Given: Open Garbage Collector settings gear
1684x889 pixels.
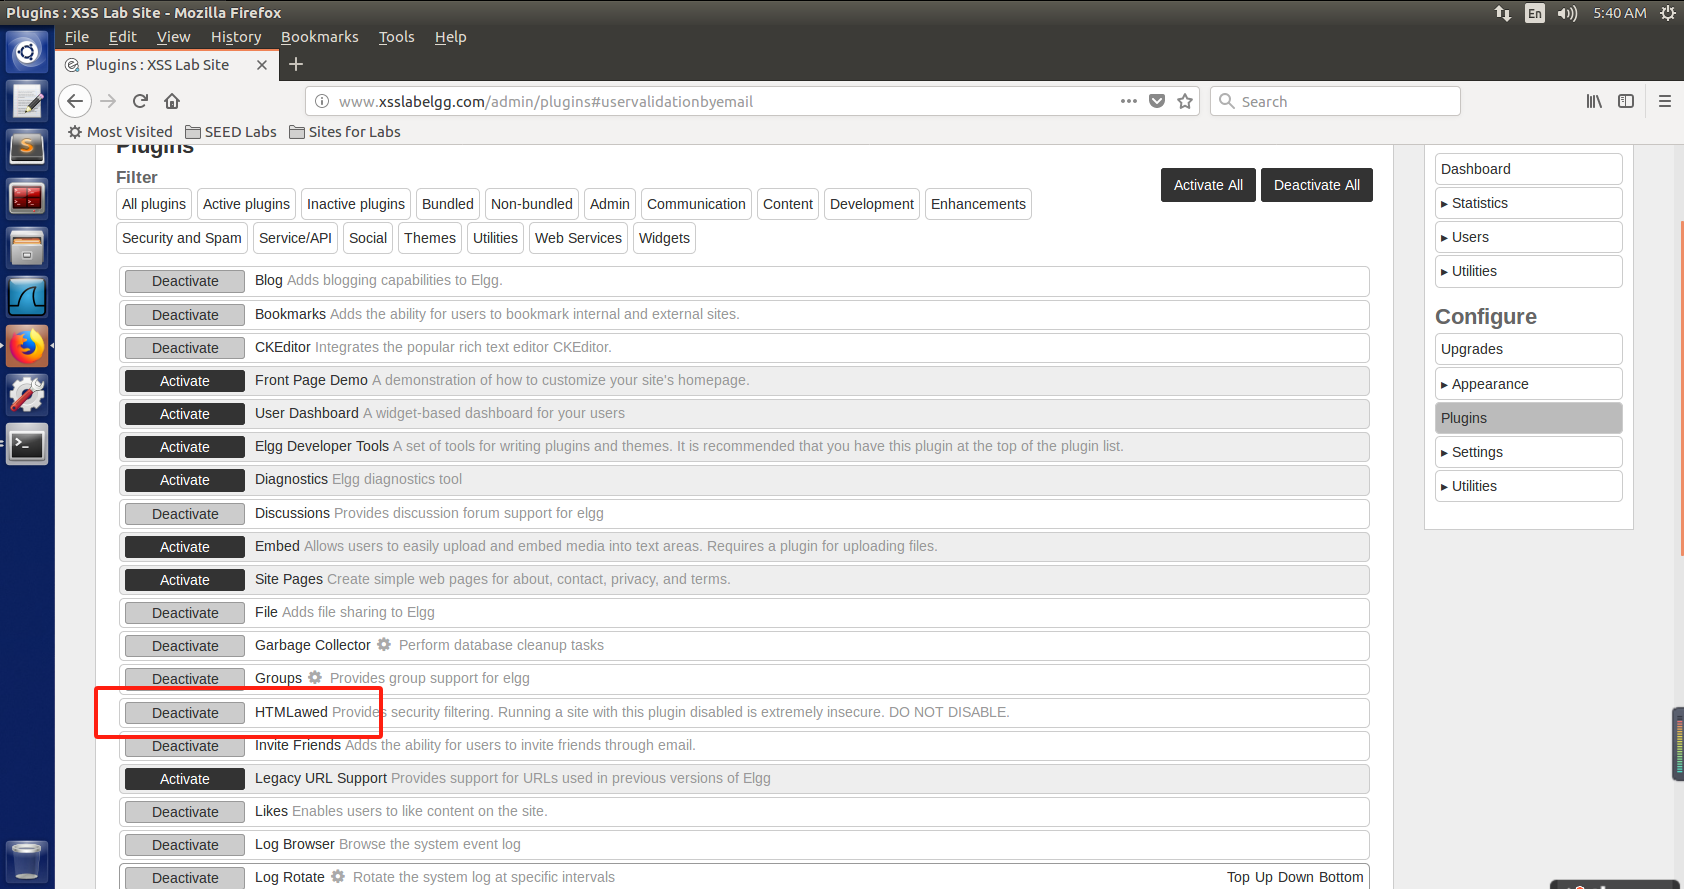Looking at the screenshot, I should point(384,645).
